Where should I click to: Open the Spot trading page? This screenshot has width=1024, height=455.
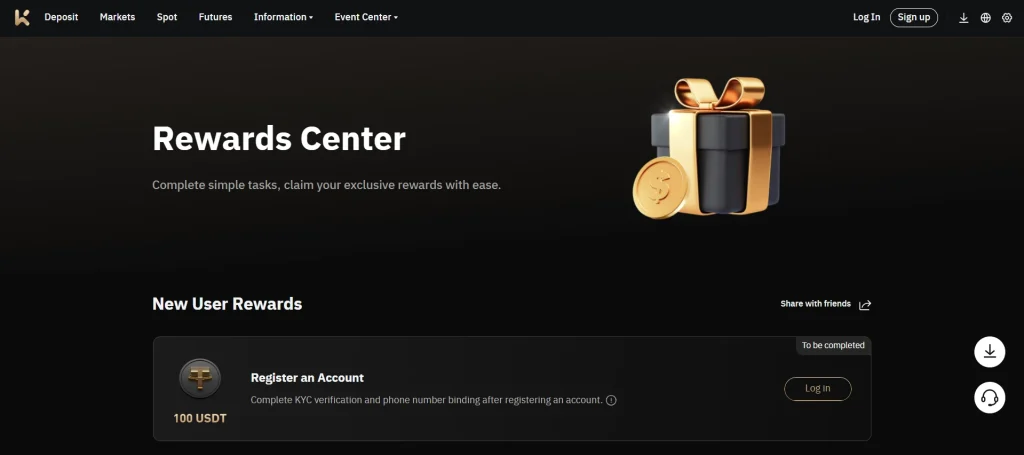click(167, 18)
